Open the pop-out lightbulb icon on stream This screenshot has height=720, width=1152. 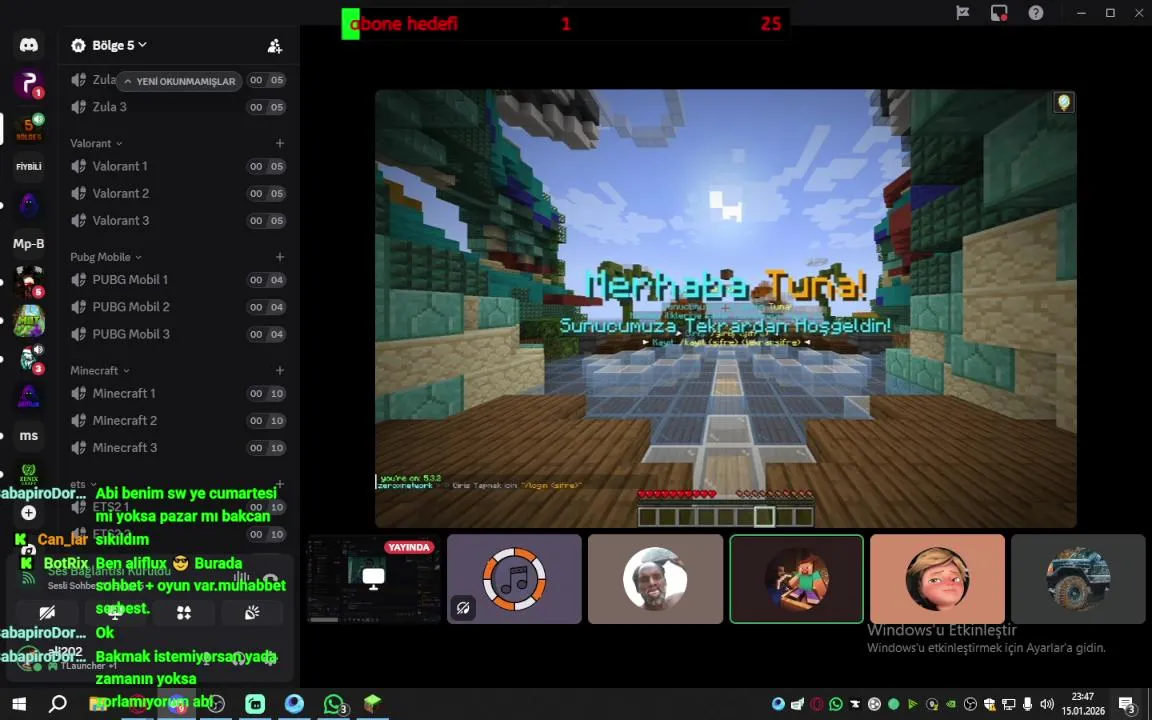pyautogui.click(x=1063, y=103)
